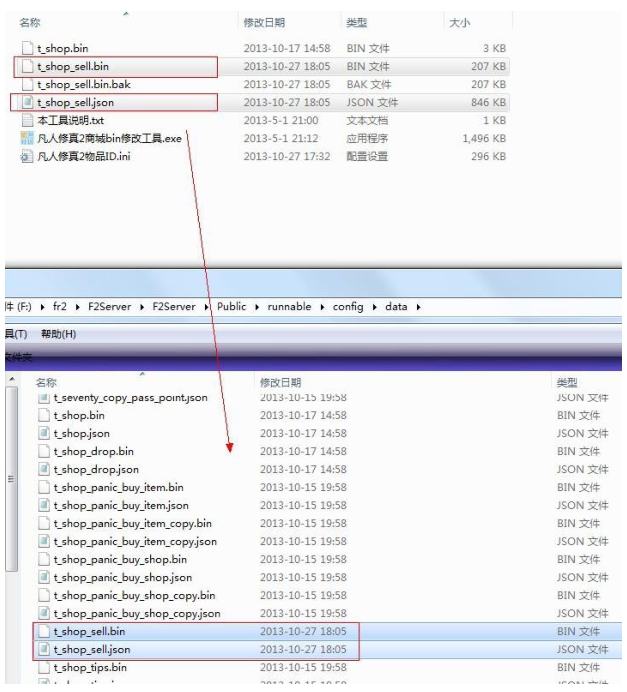Click the 凡人修真2物品ID.ini settings icon
This screenshot has width=627, height=692.
pyautogui.click(x=27, y=156)
